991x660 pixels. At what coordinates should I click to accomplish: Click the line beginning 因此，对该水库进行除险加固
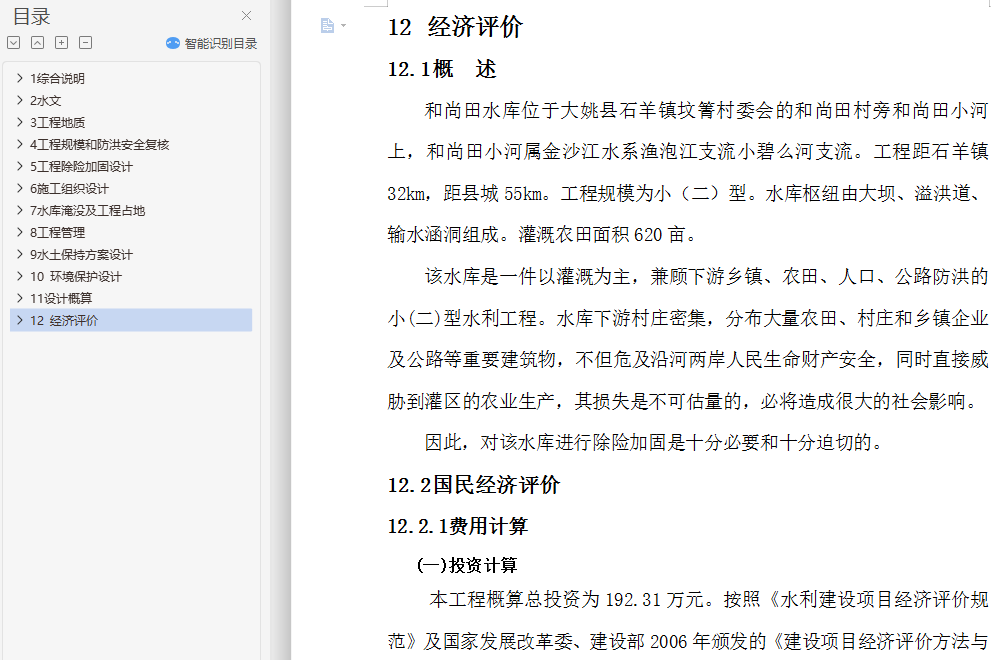(654, 442)
